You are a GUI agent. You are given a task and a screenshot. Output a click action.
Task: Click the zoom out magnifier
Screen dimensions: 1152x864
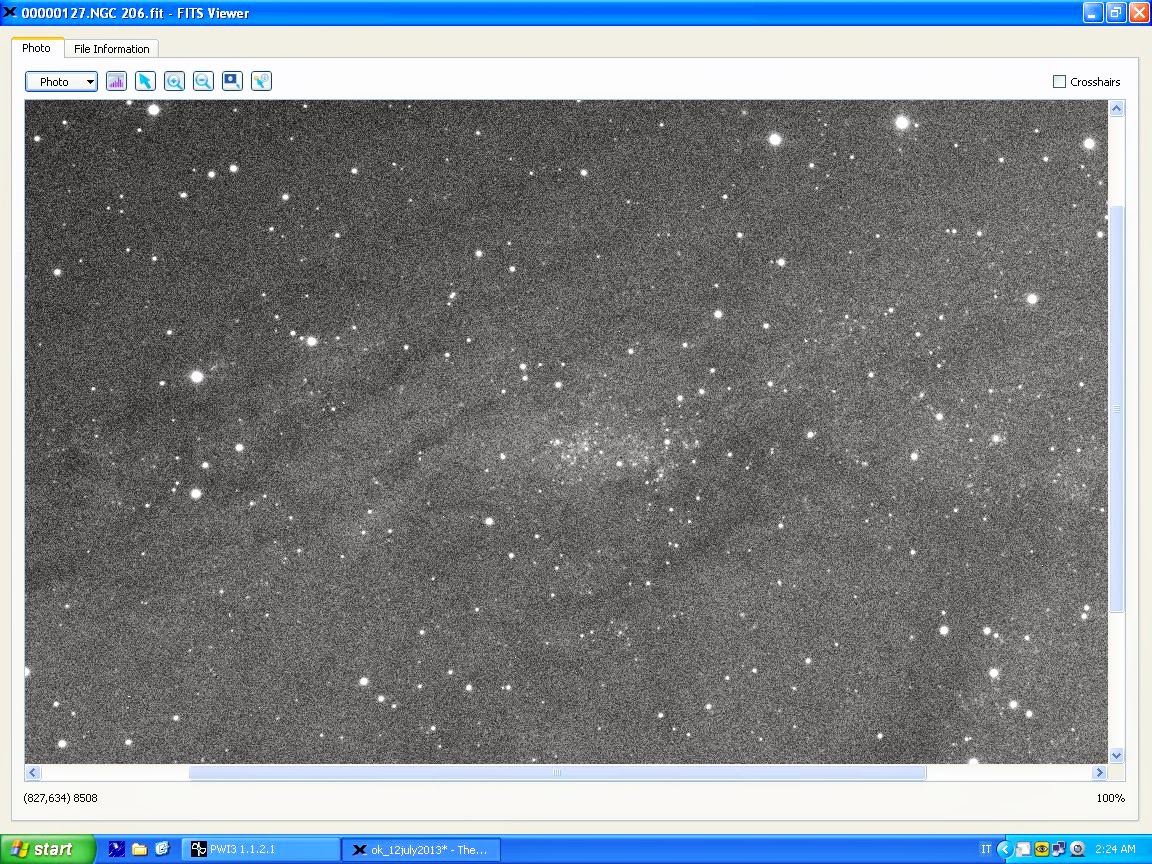click(x=203, y=81)
